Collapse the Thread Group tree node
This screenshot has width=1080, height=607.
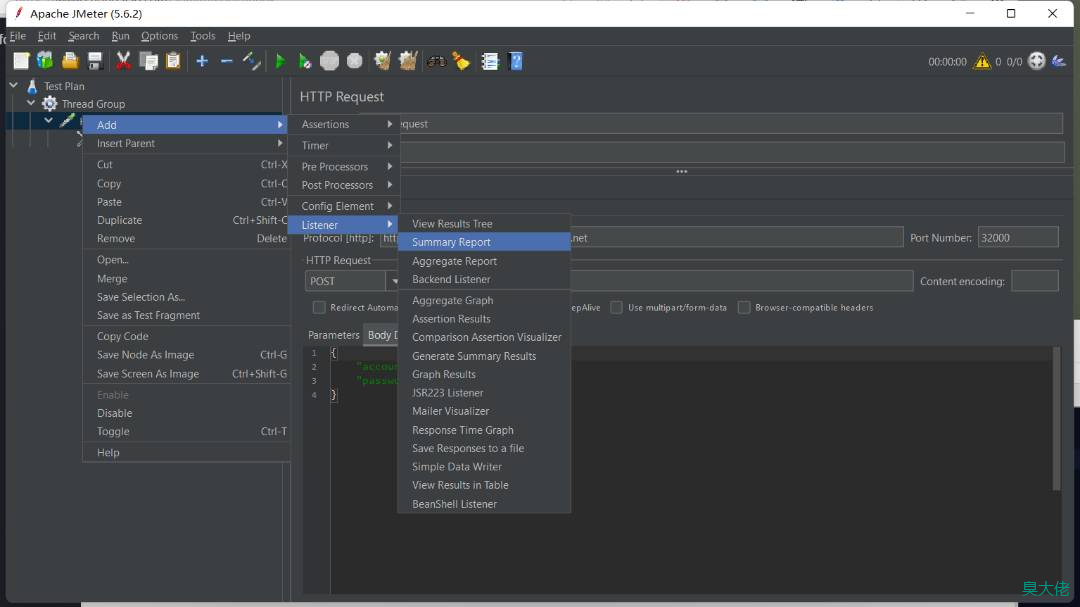click(31, 103)
